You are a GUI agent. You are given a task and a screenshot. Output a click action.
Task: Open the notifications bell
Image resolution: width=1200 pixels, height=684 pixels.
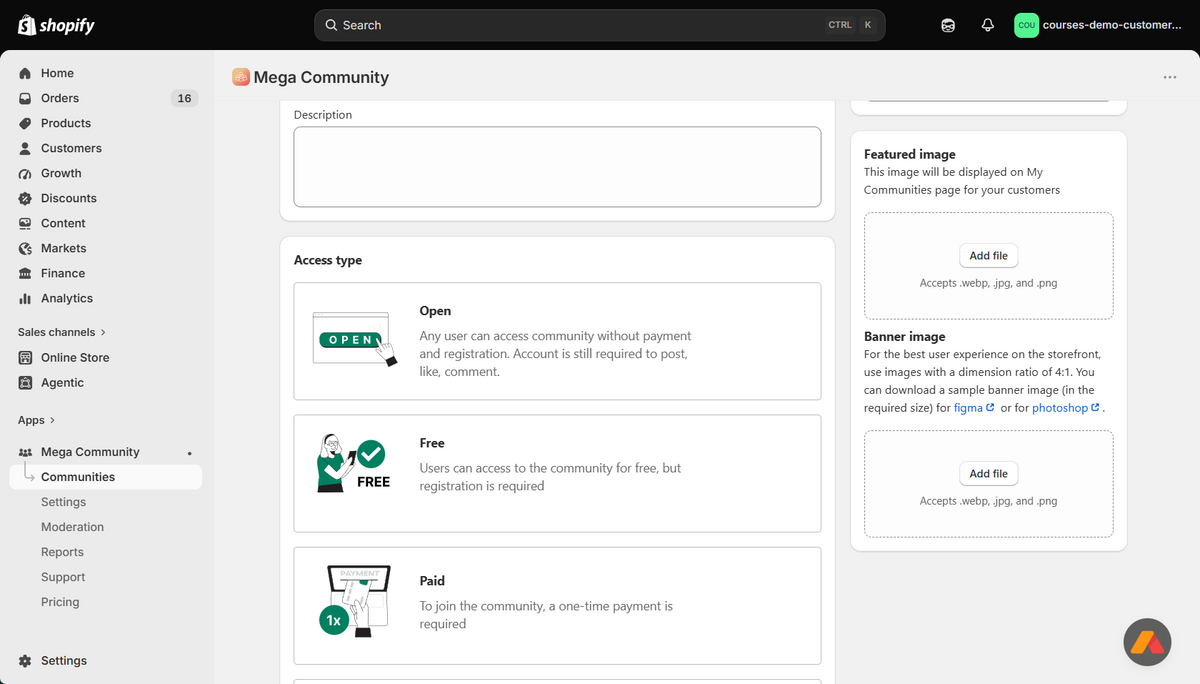click(x=988, y=25)
